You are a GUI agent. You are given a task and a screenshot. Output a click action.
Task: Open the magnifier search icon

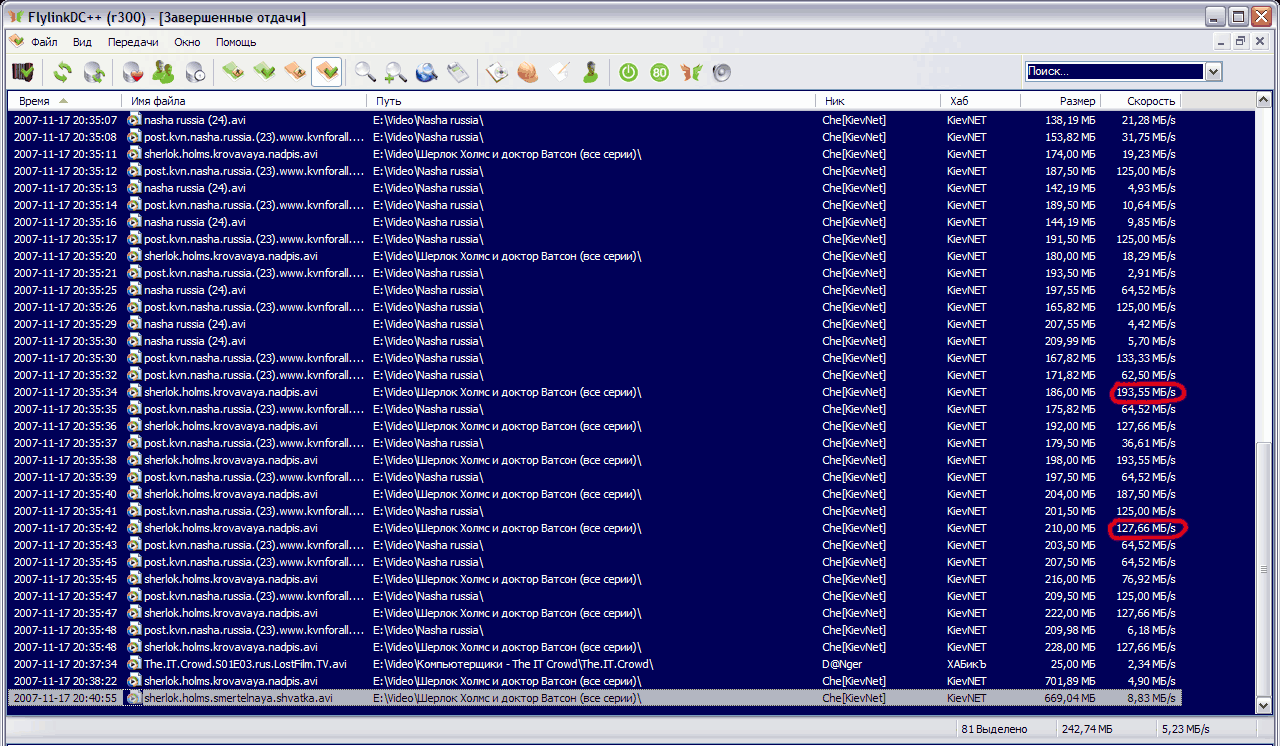click(x=365, y=72)
